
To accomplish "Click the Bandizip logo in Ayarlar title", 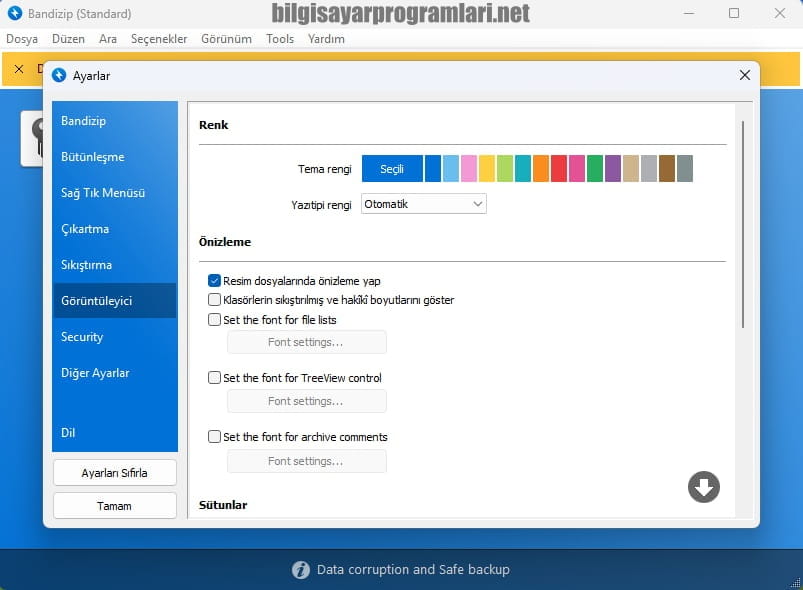I will (59, 75).
